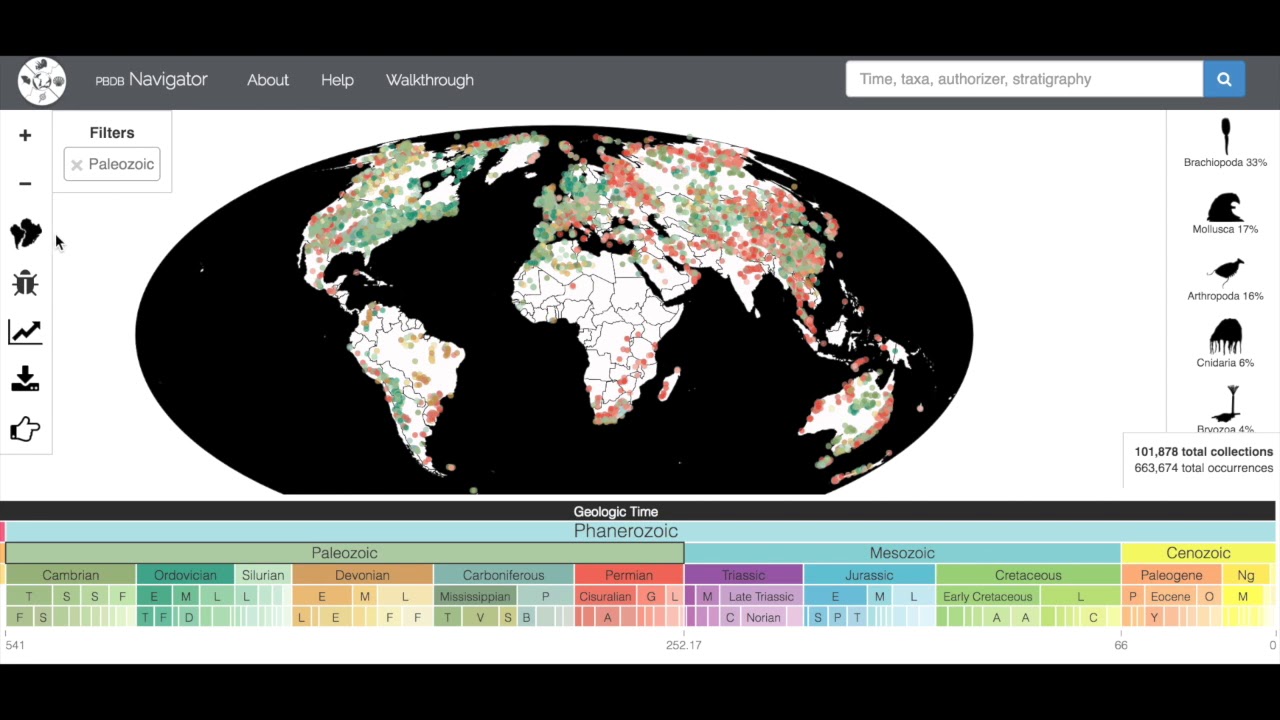Click the PBDB Navigator title link
The image size is (1280, 720).
pyautogui.click(x=152, y=80)
